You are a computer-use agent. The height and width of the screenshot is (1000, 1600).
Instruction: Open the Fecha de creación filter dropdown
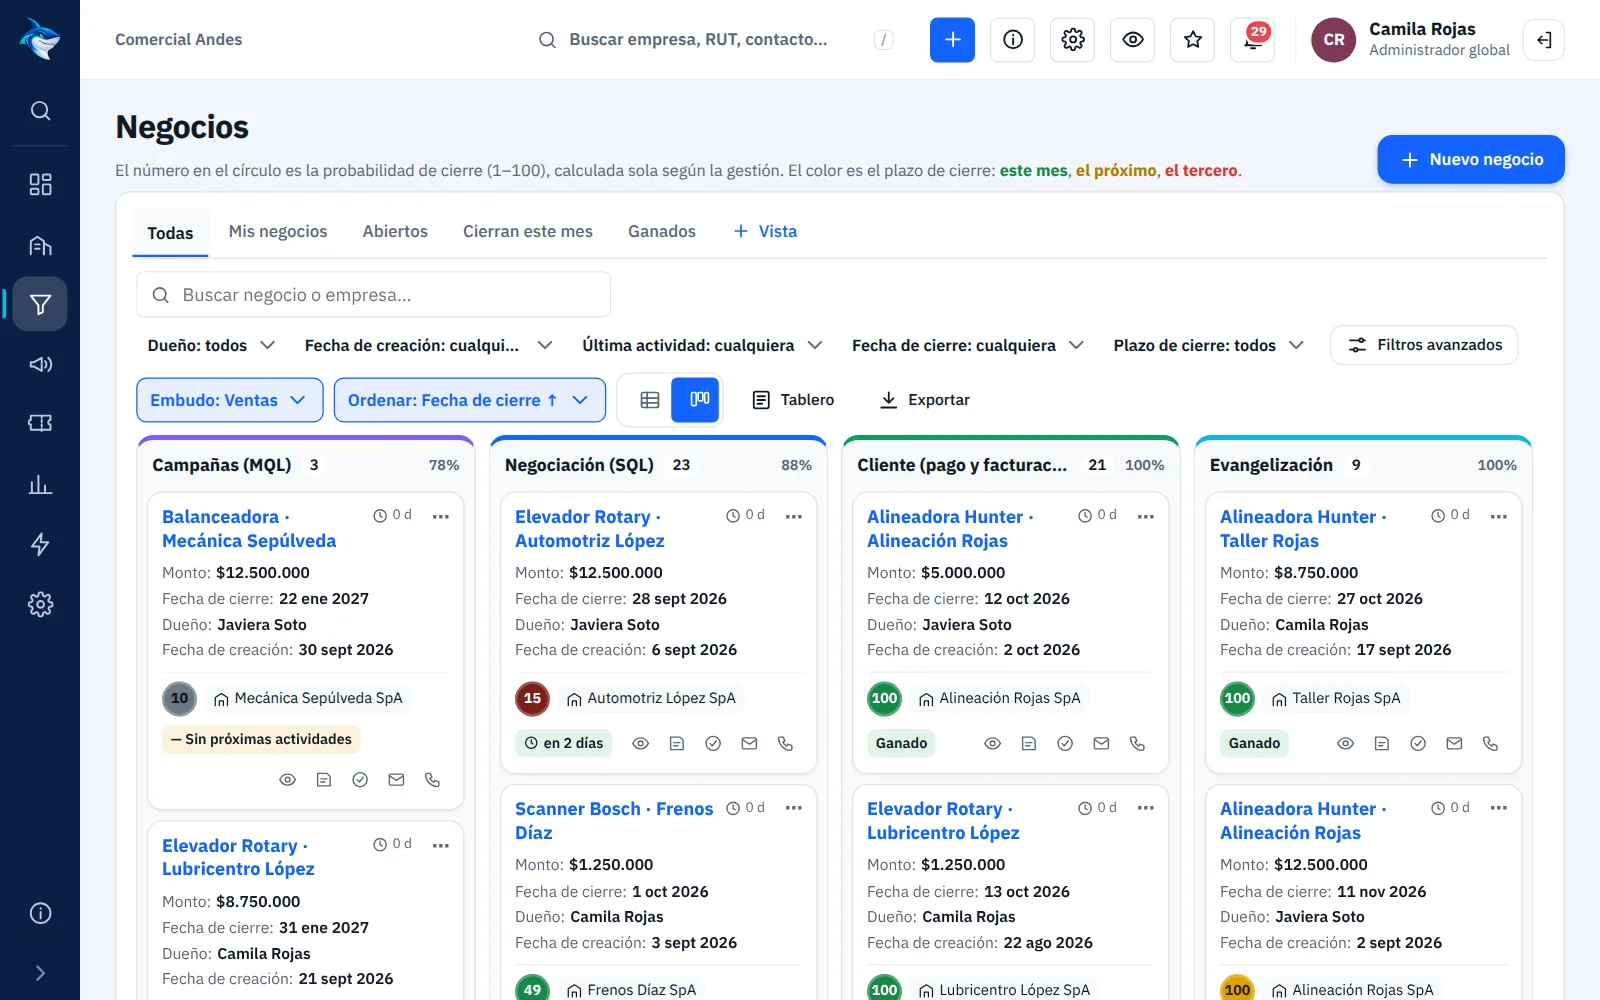click(x=428, y=345)
